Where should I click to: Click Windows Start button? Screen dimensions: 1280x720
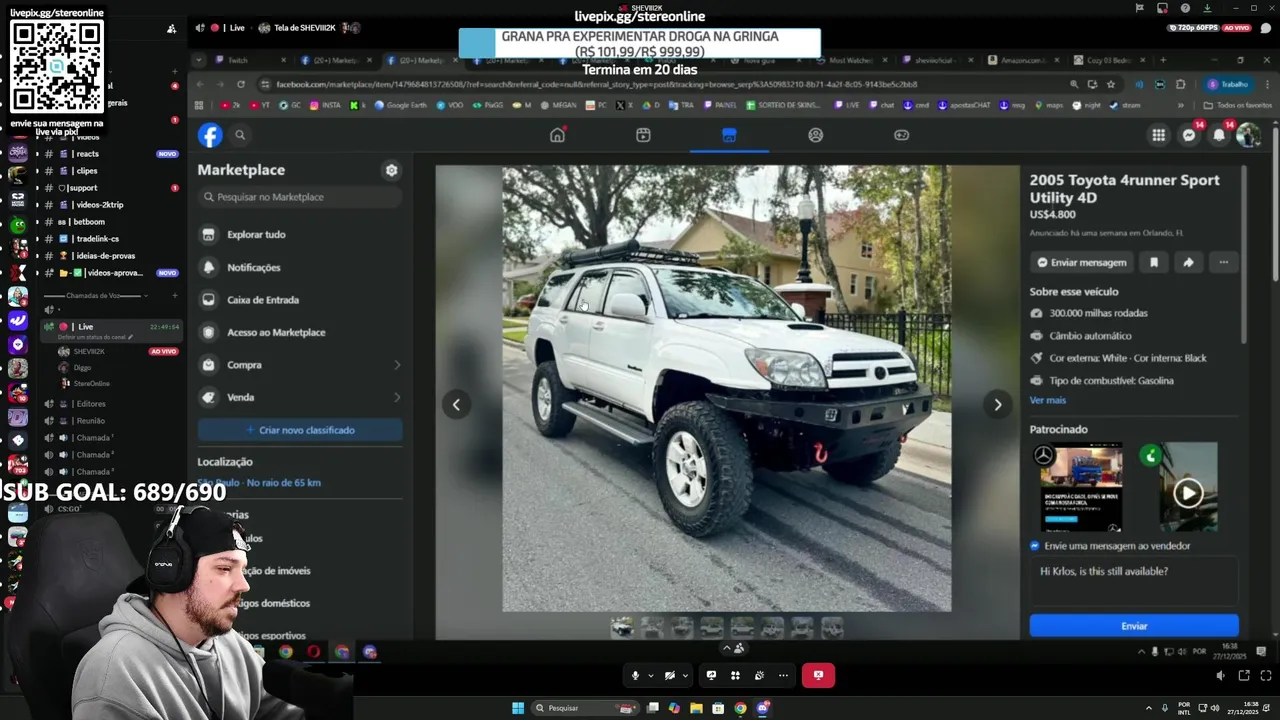click(518, 708)
